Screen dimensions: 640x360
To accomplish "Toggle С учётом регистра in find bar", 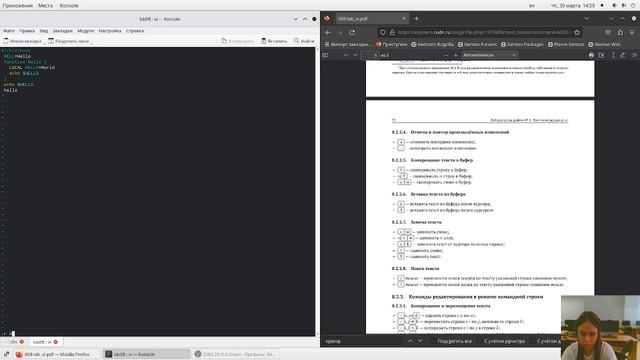I will [x=504, y=341].
